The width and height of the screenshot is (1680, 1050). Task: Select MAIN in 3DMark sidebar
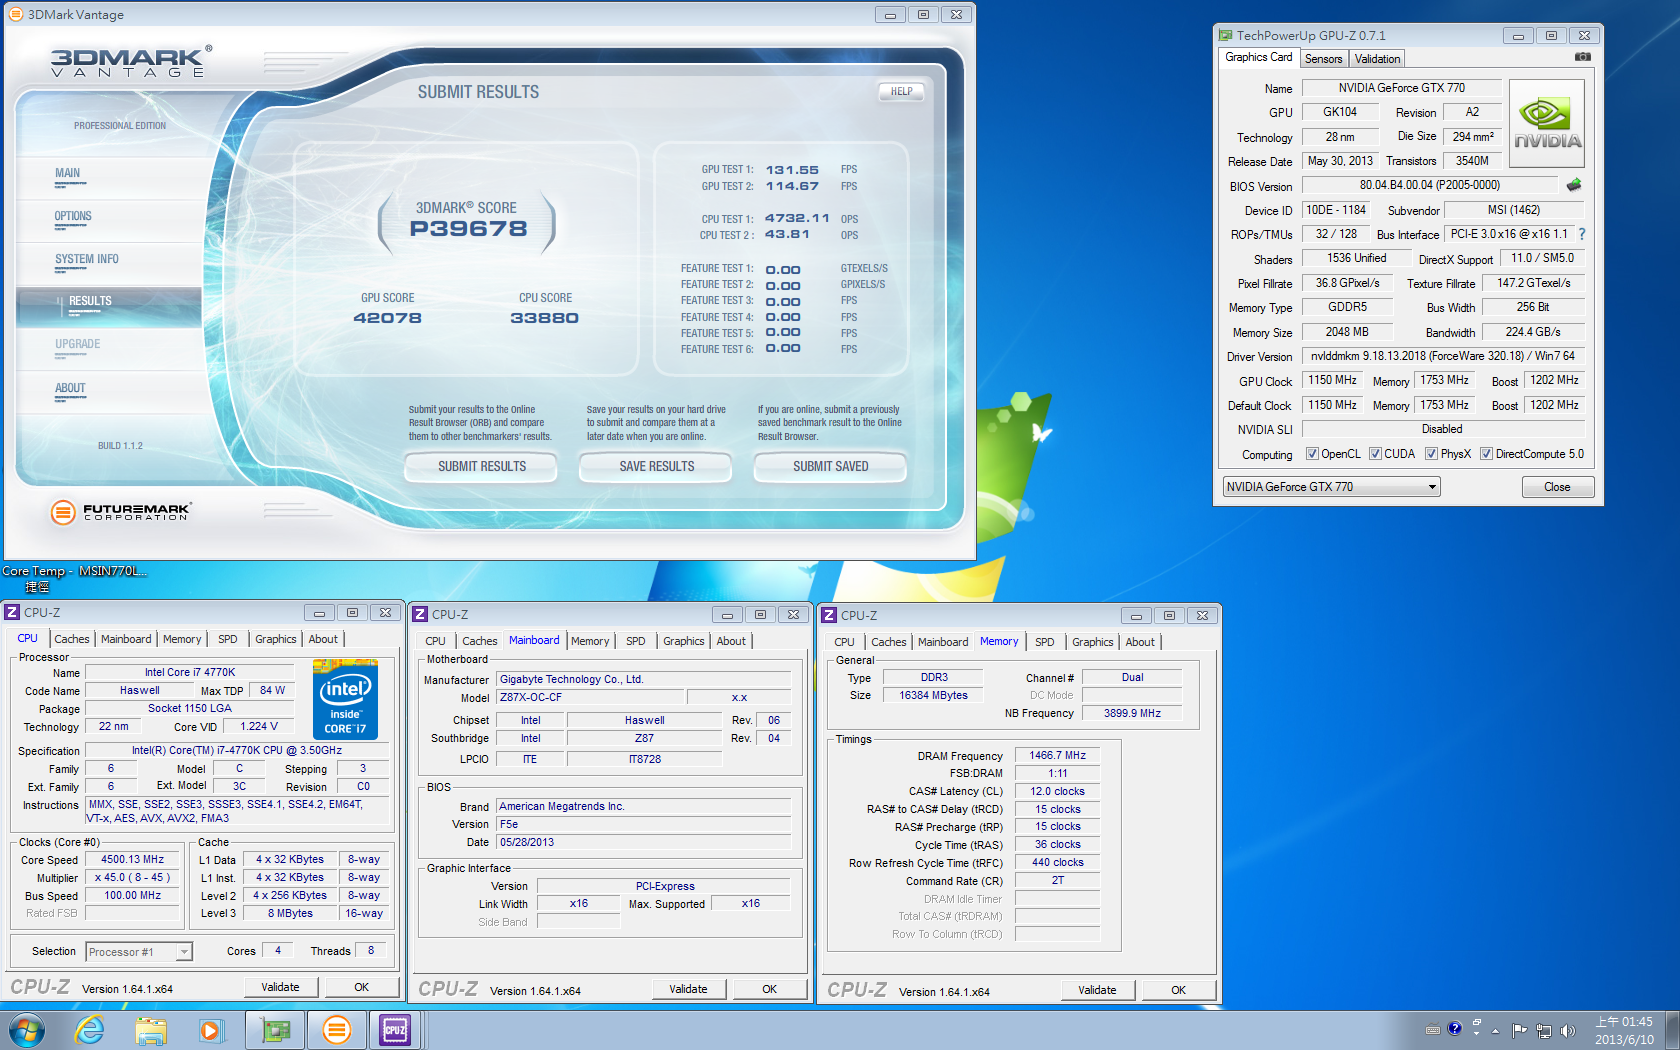67,173
